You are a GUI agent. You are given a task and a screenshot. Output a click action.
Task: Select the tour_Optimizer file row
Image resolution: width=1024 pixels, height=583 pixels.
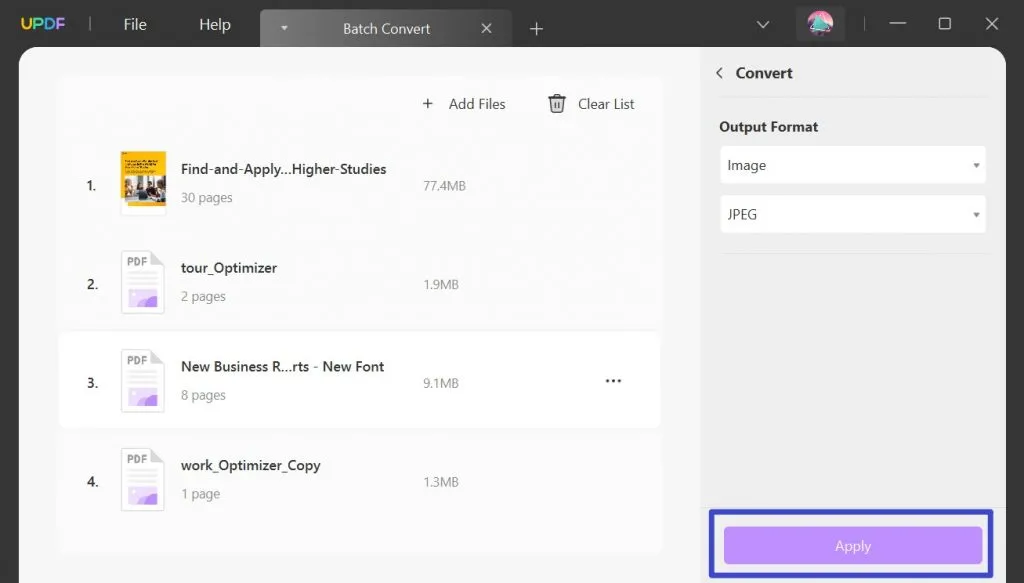coord(360,283)
